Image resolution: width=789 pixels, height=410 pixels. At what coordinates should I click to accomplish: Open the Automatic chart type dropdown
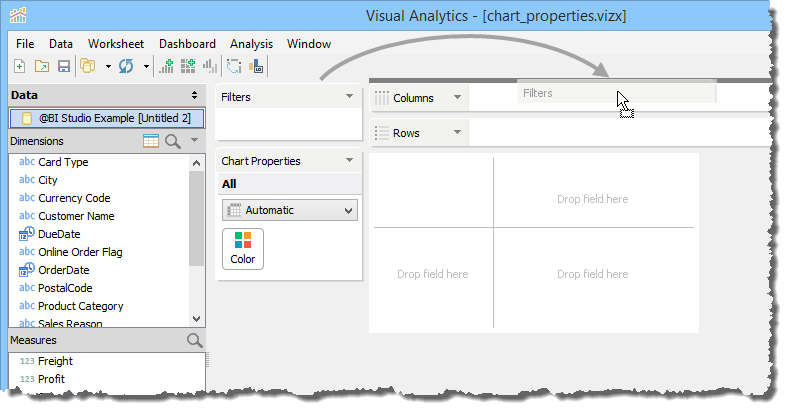(289, 210)
